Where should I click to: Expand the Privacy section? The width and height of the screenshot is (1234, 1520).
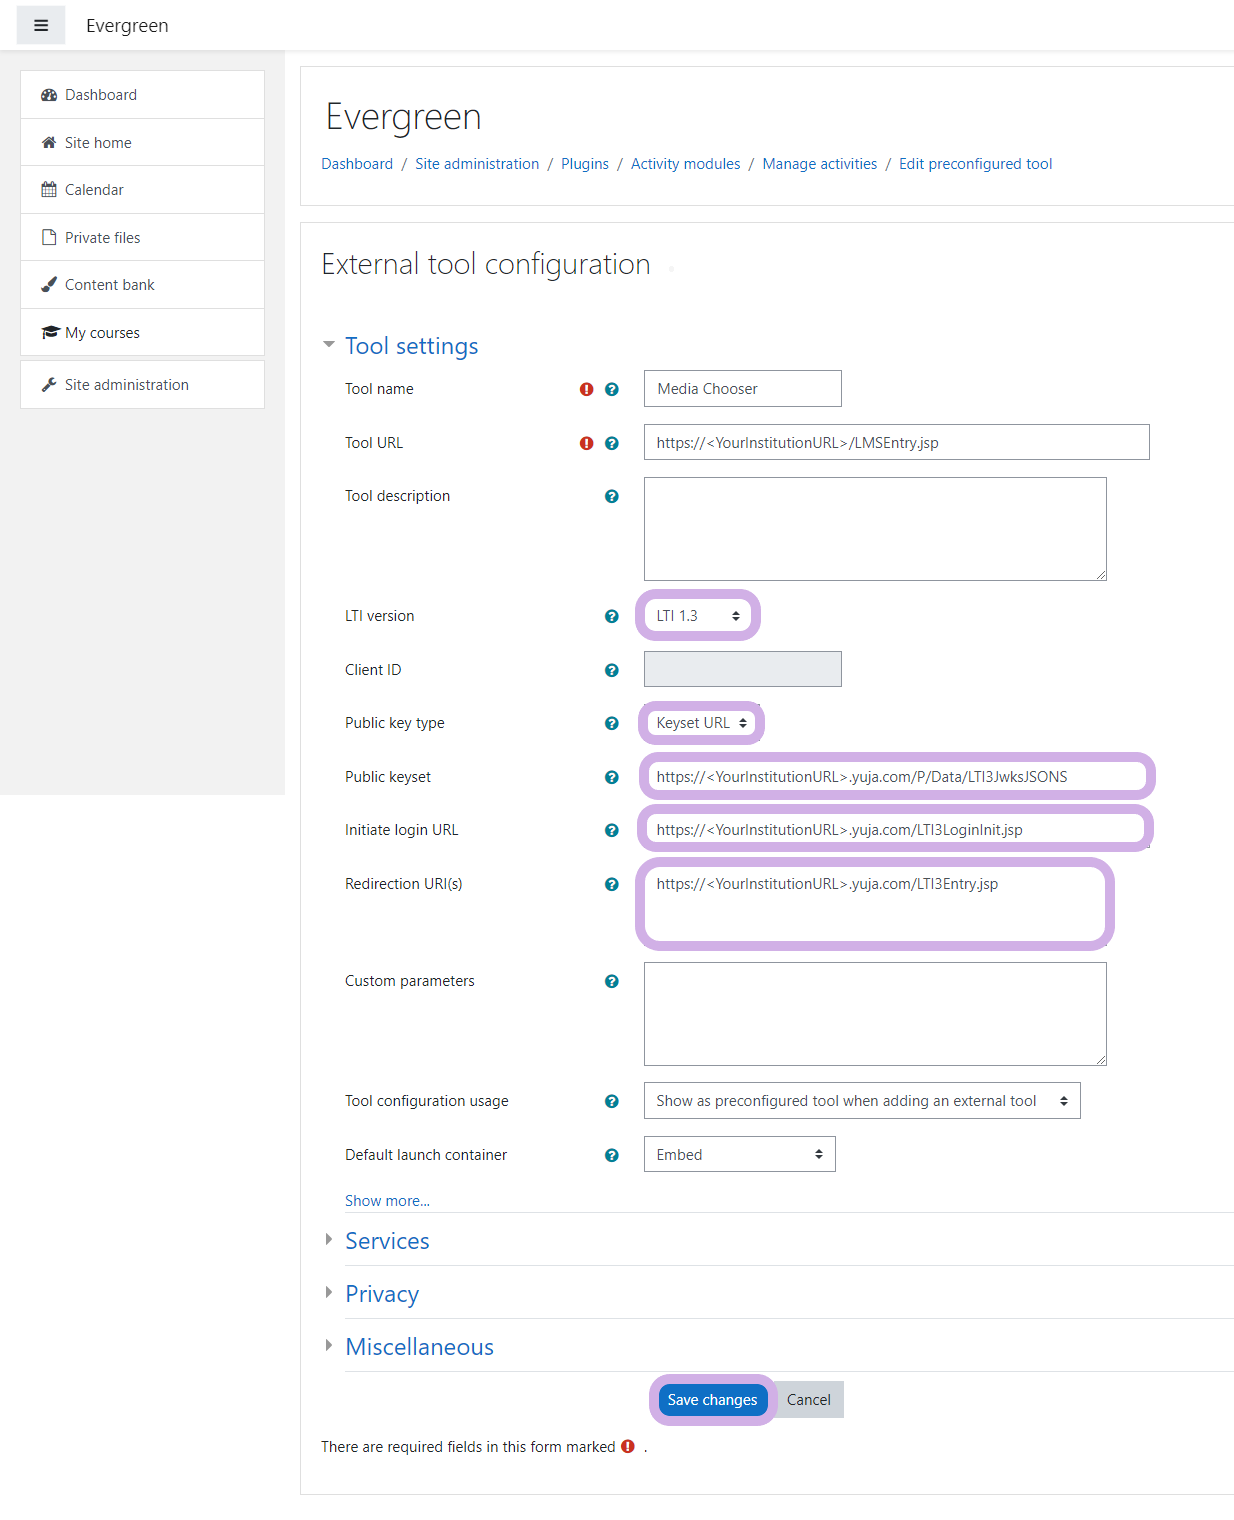382,1294
